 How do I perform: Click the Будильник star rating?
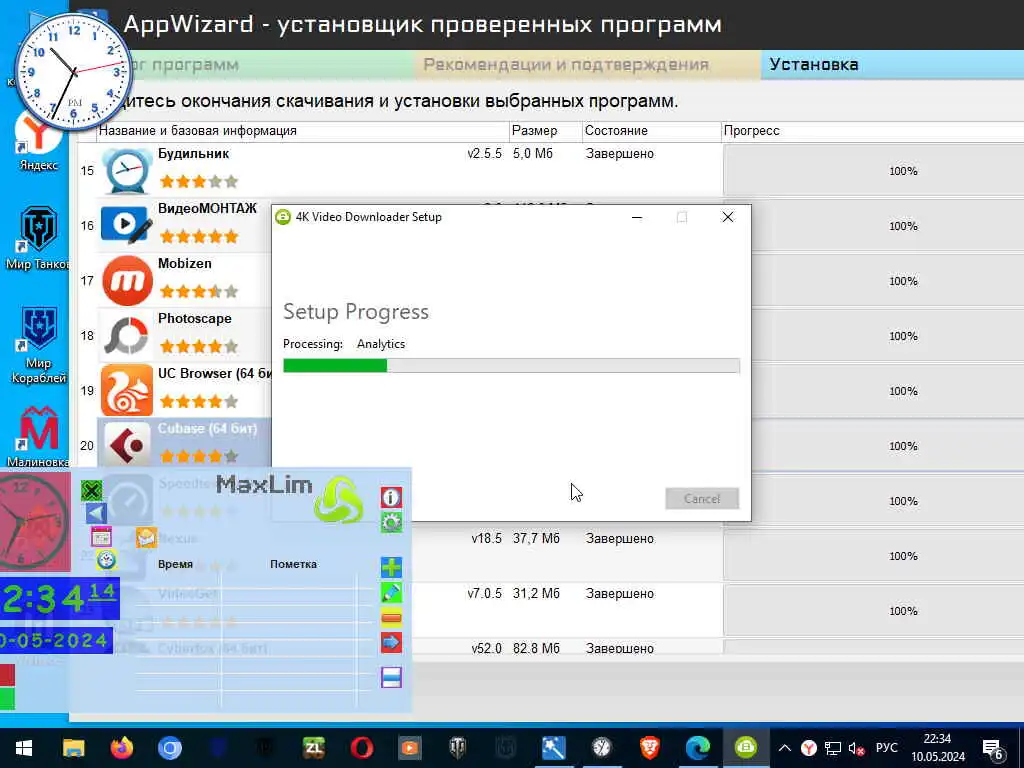[x=199, y=182]
